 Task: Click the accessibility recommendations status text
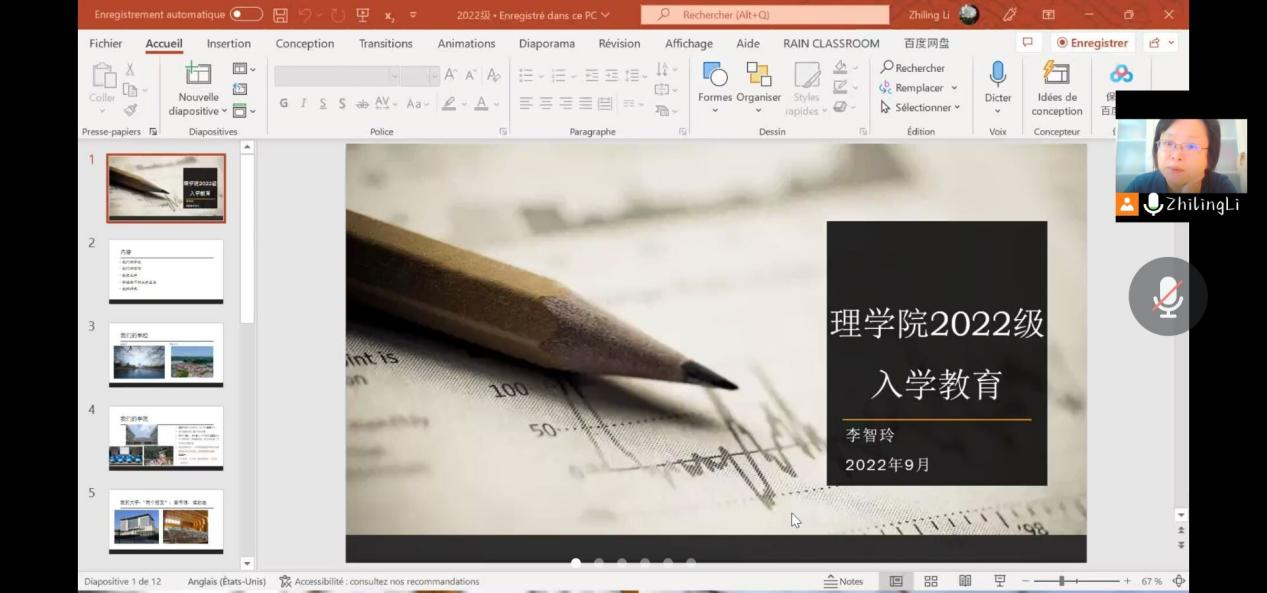click(x=386, y=581)
